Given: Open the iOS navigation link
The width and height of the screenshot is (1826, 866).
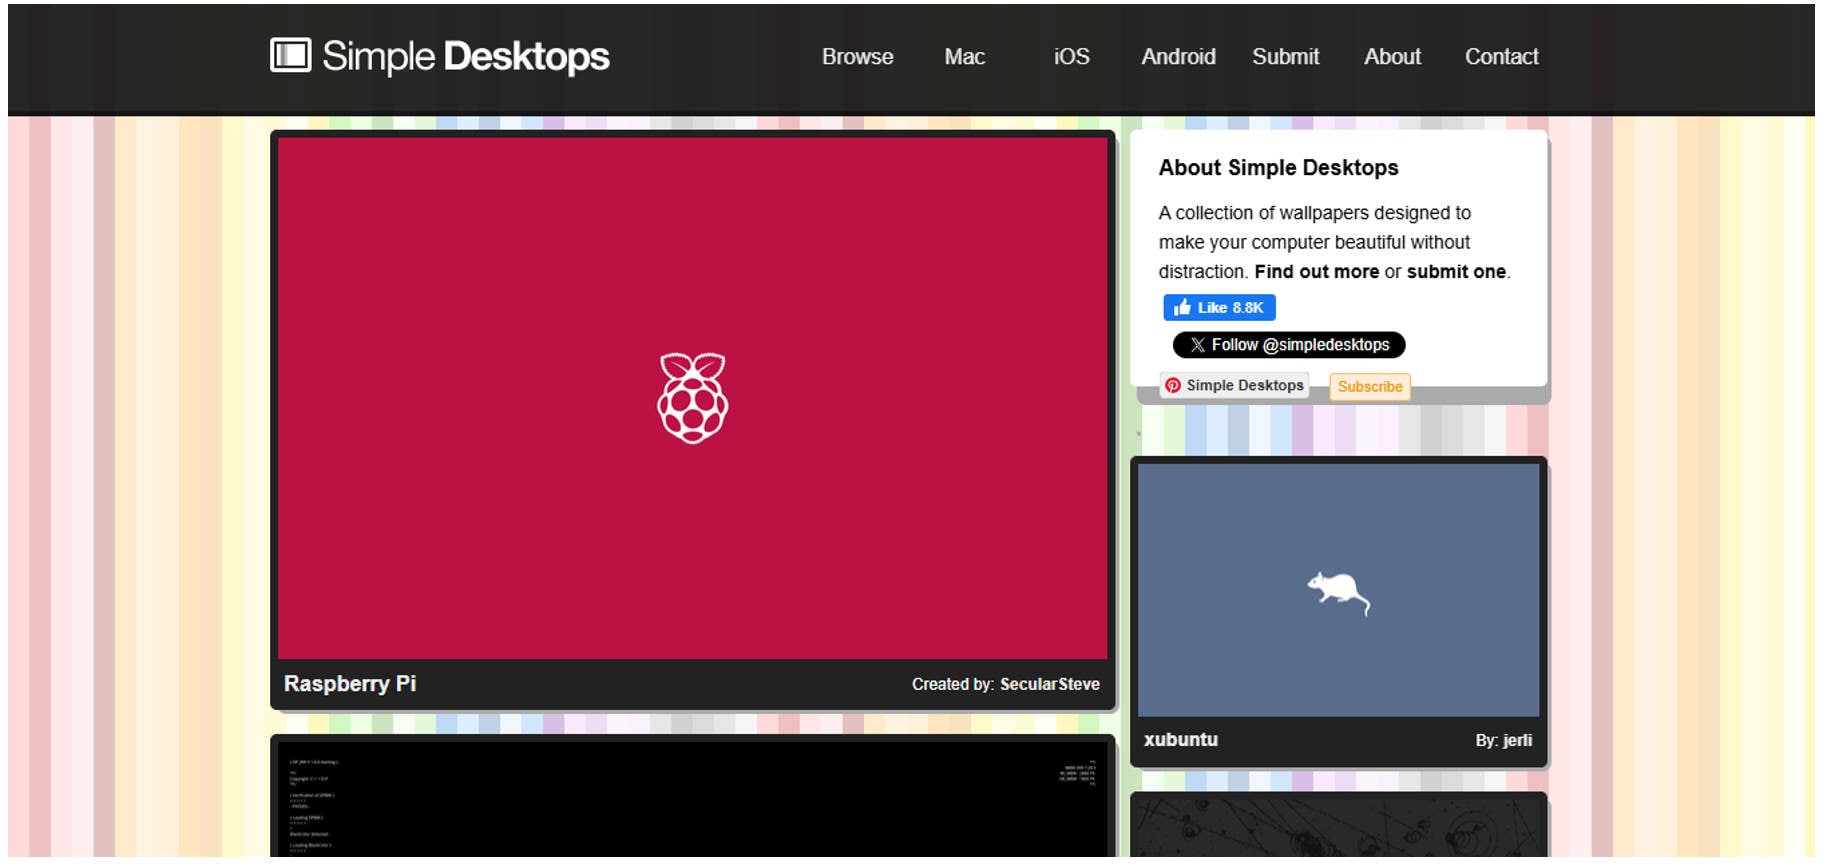Looking at the screenshot, I should 1071,57.
